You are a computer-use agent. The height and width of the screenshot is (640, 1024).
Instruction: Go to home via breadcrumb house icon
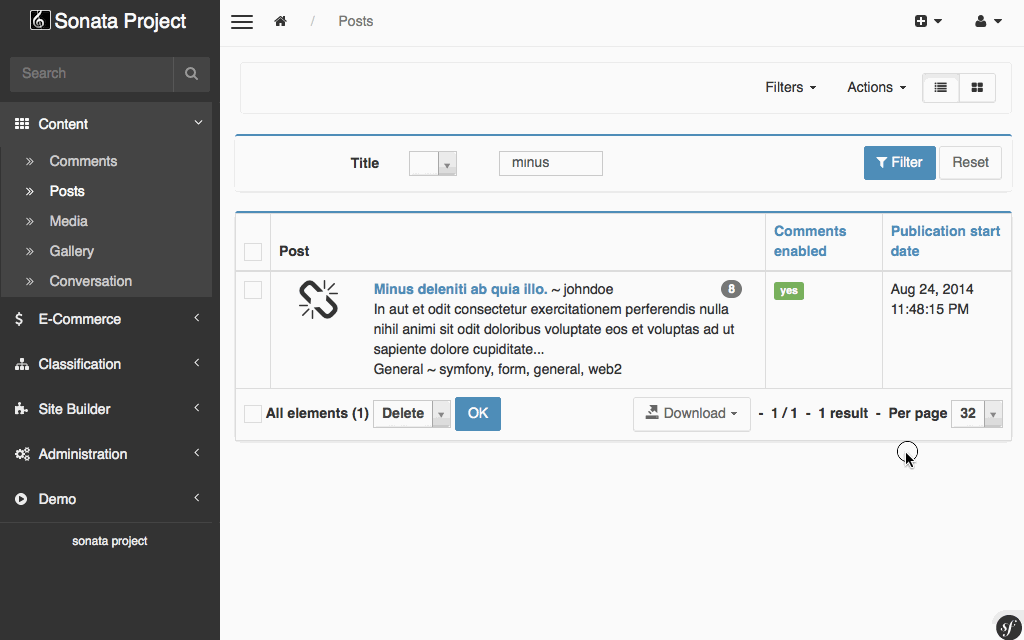click(281, 21)
